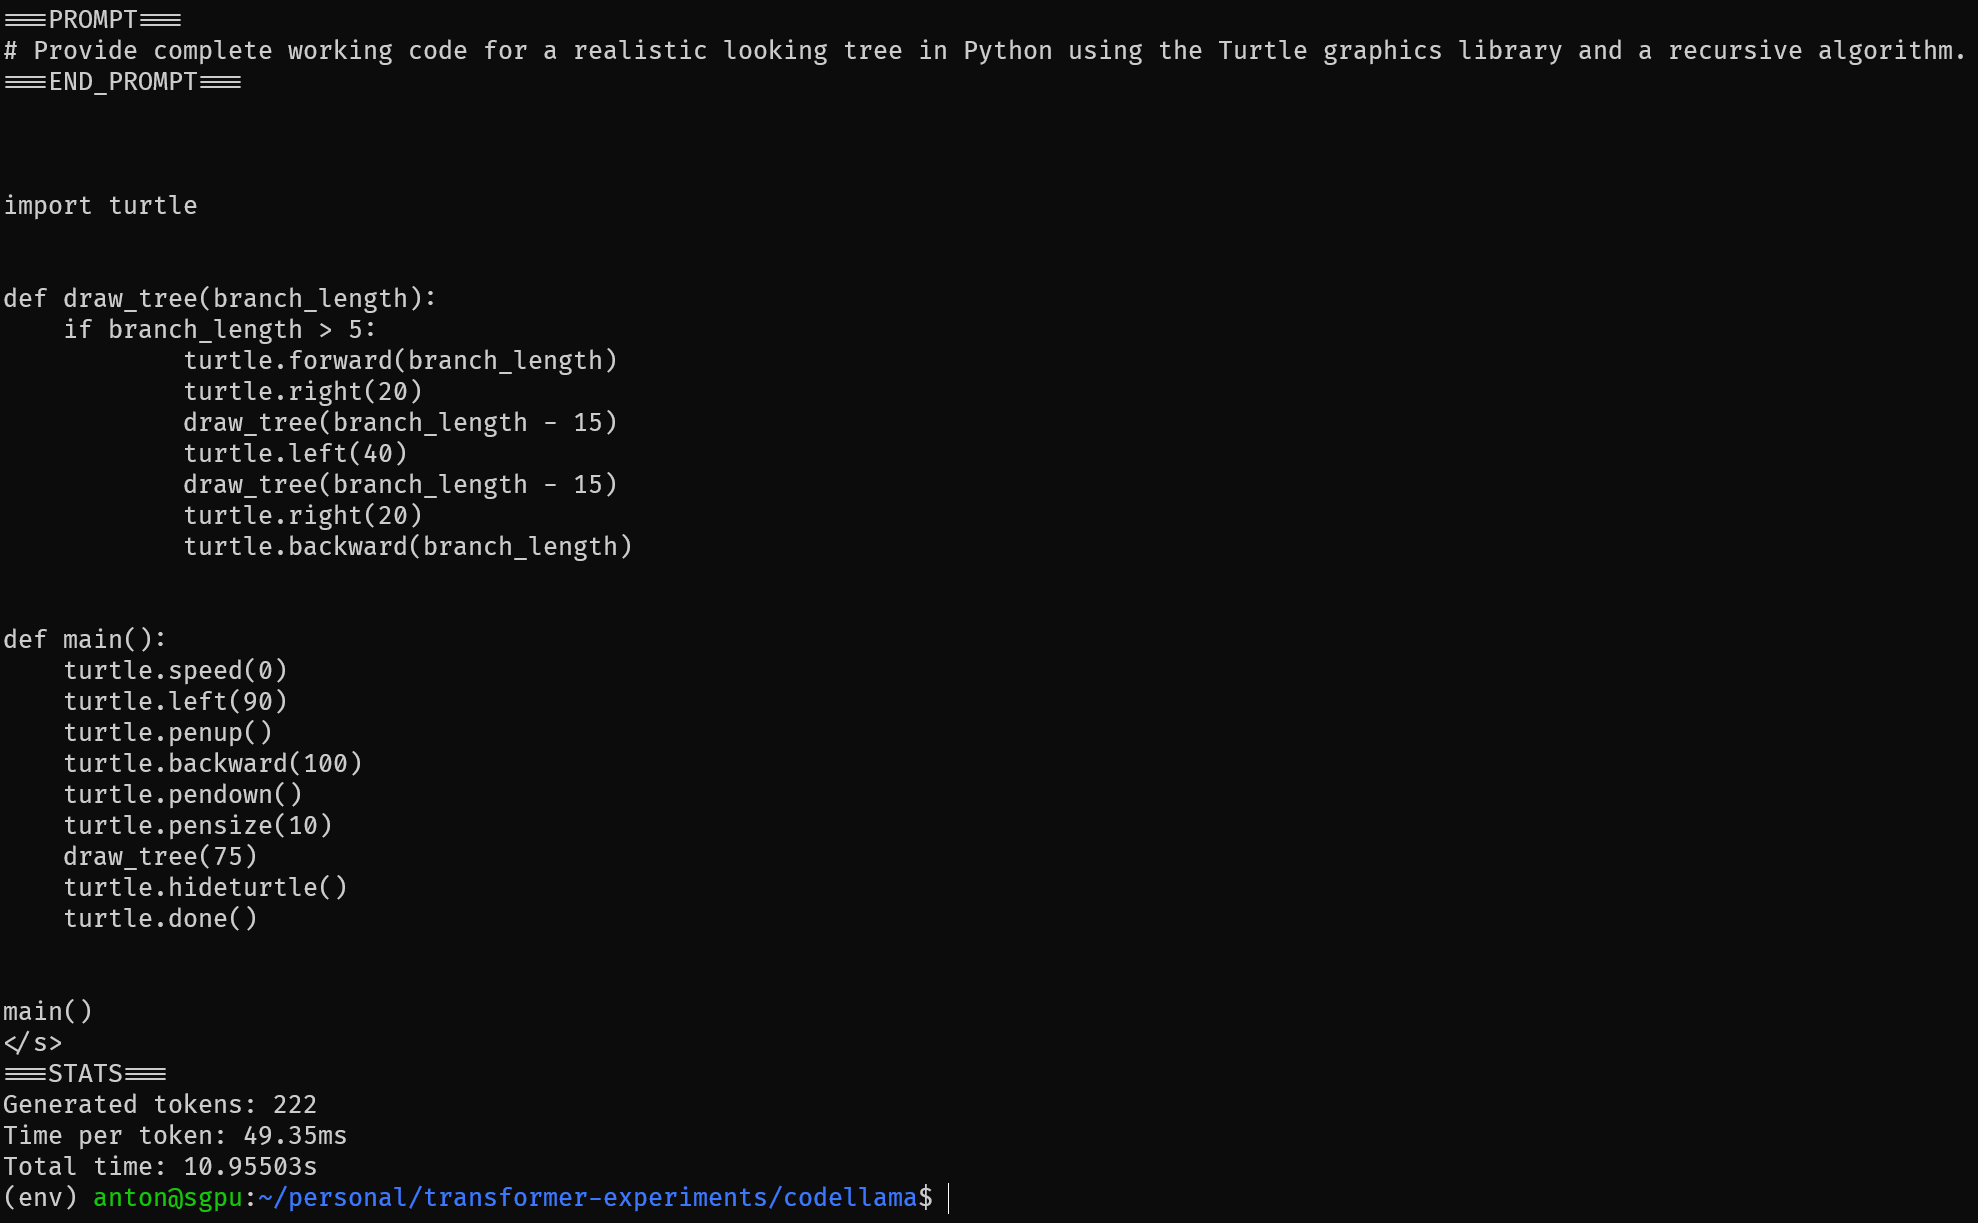Click the PROMPT header line at the top
This screenshot has height=1223, width=1978.
pyautogui.click(x=92, y=19)
